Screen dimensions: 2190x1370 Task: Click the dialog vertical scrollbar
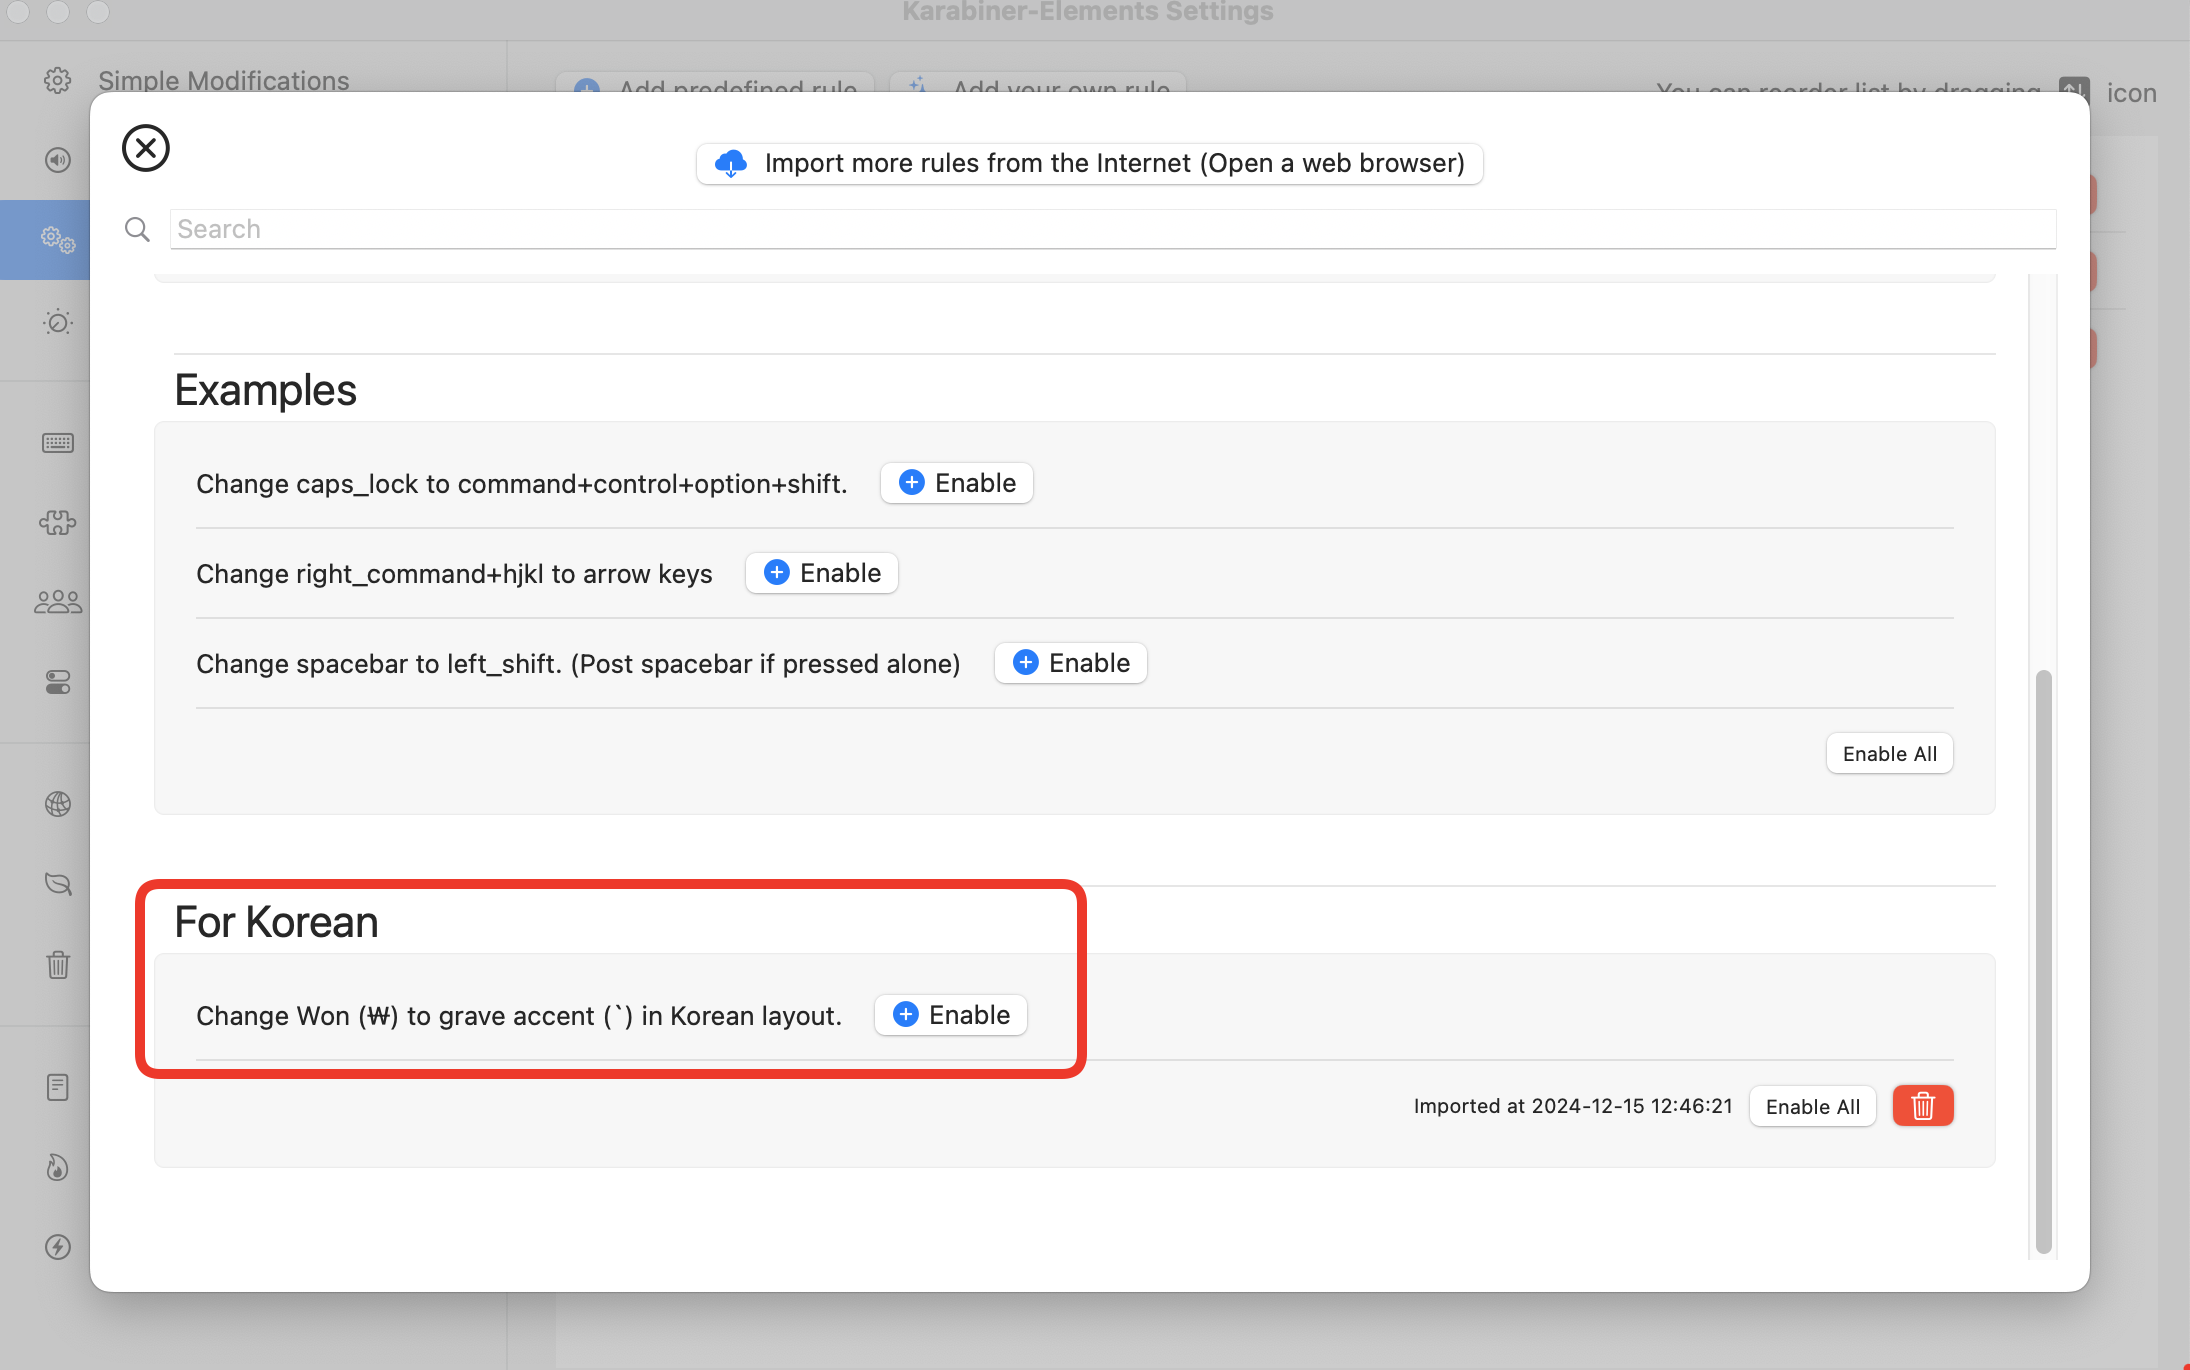pos(2043,960)
